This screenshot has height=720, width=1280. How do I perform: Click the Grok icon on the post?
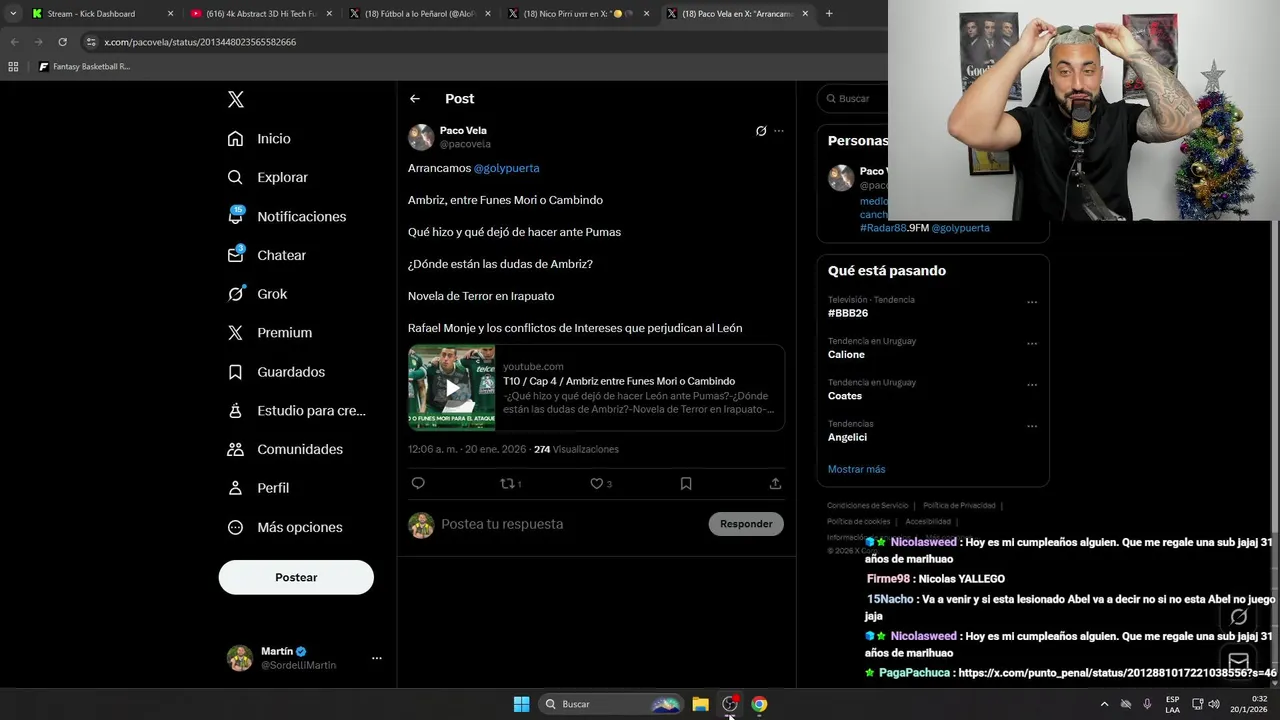[x=761, y=131]
